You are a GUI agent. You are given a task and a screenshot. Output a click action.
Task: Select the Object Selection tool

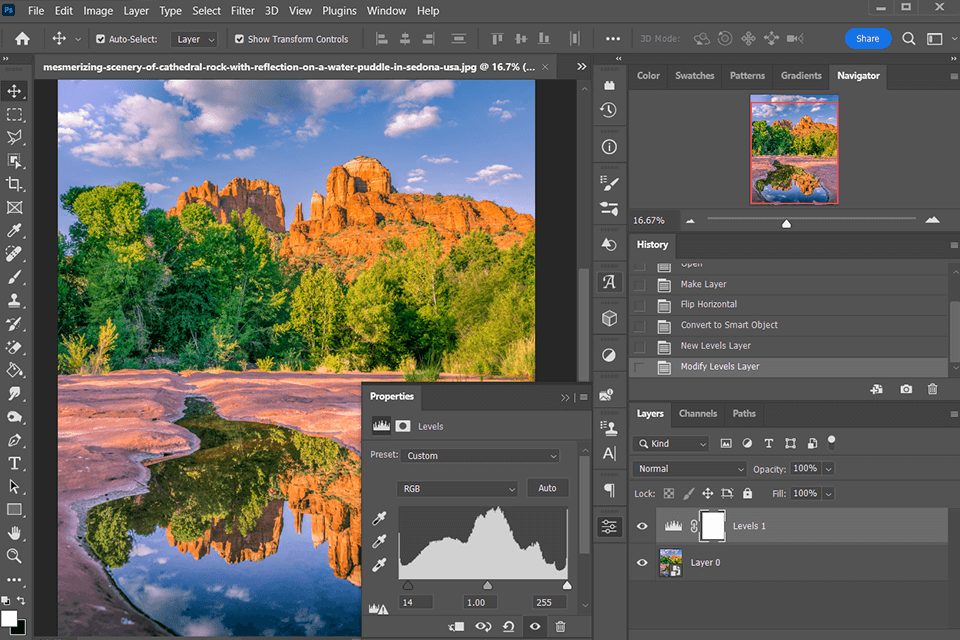[14, 161]
